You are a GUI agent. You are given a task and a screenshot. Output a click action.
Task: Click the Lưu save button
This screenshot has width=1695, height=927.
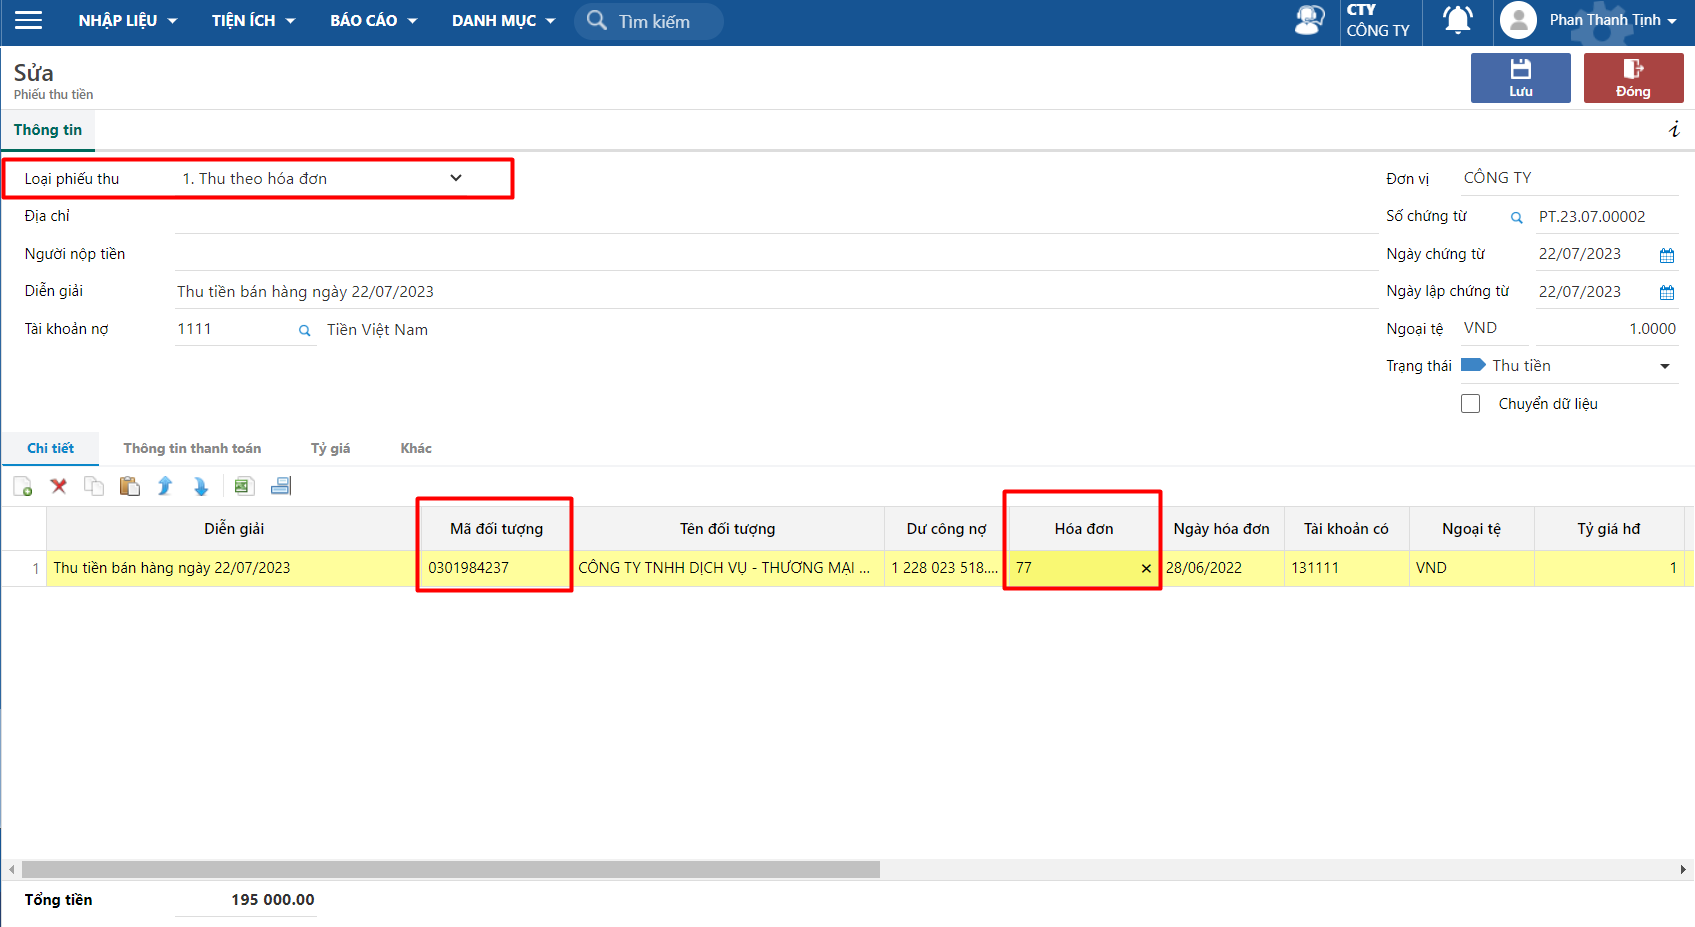click(1520, 78)
